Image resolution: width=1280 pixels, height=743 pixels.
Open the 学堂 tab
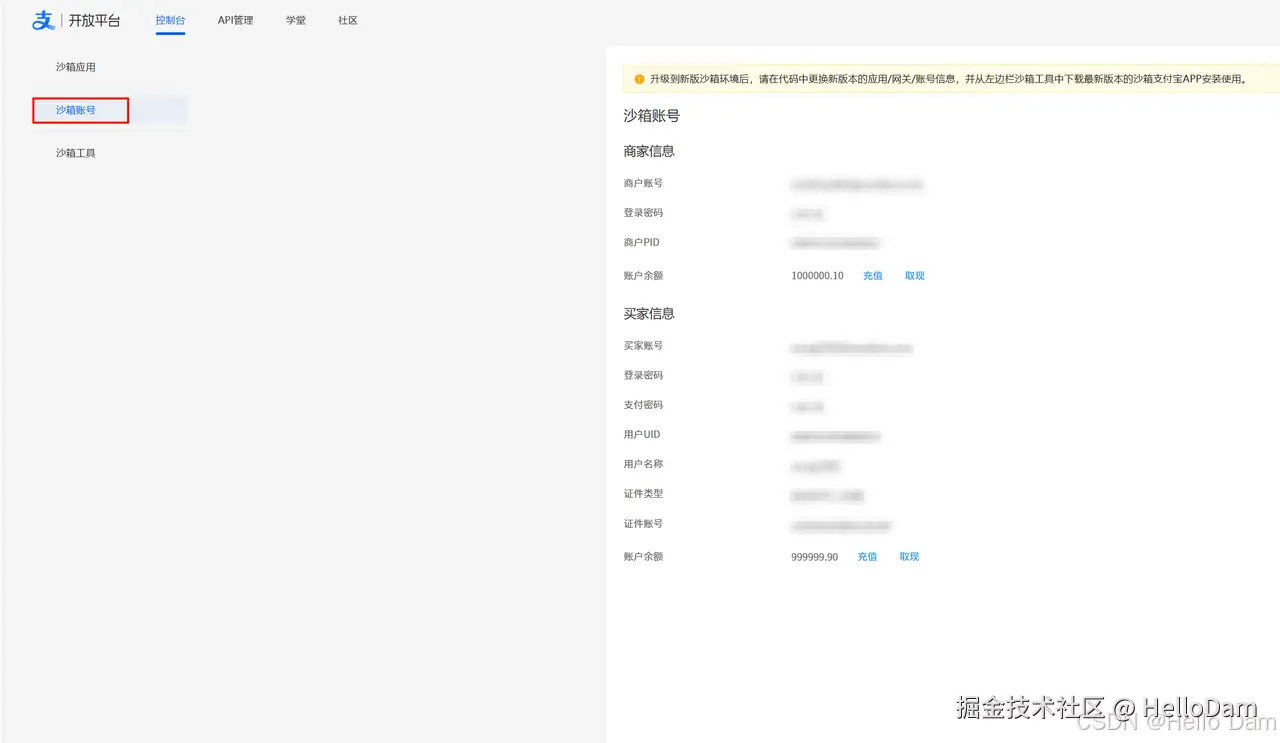click(x=296, y=19)
